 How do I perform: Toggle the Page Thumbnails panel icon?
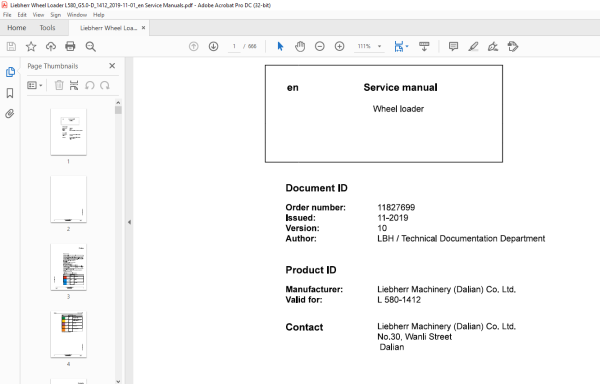[10, 72]
